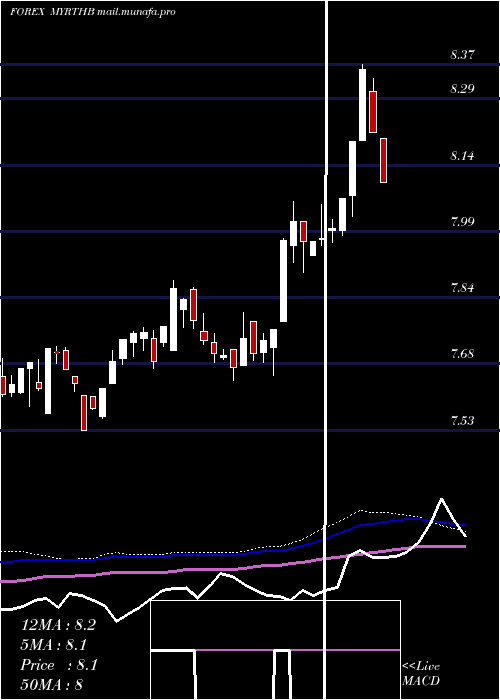
Task: Click the 8.14 price level label
Action: click(462, 156)
